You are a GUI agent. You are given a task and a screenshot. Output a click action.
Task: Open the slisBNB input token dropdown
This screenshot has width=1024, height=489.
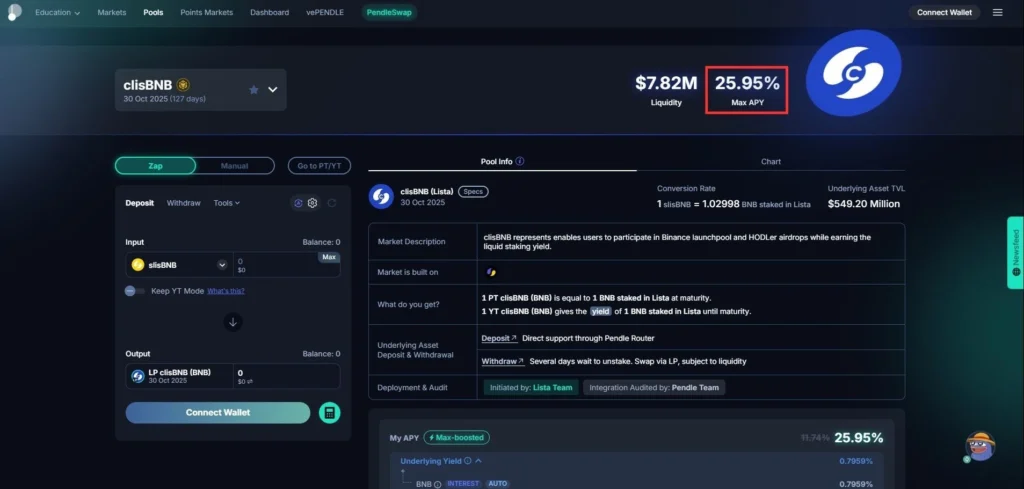[x=222, y=265]
